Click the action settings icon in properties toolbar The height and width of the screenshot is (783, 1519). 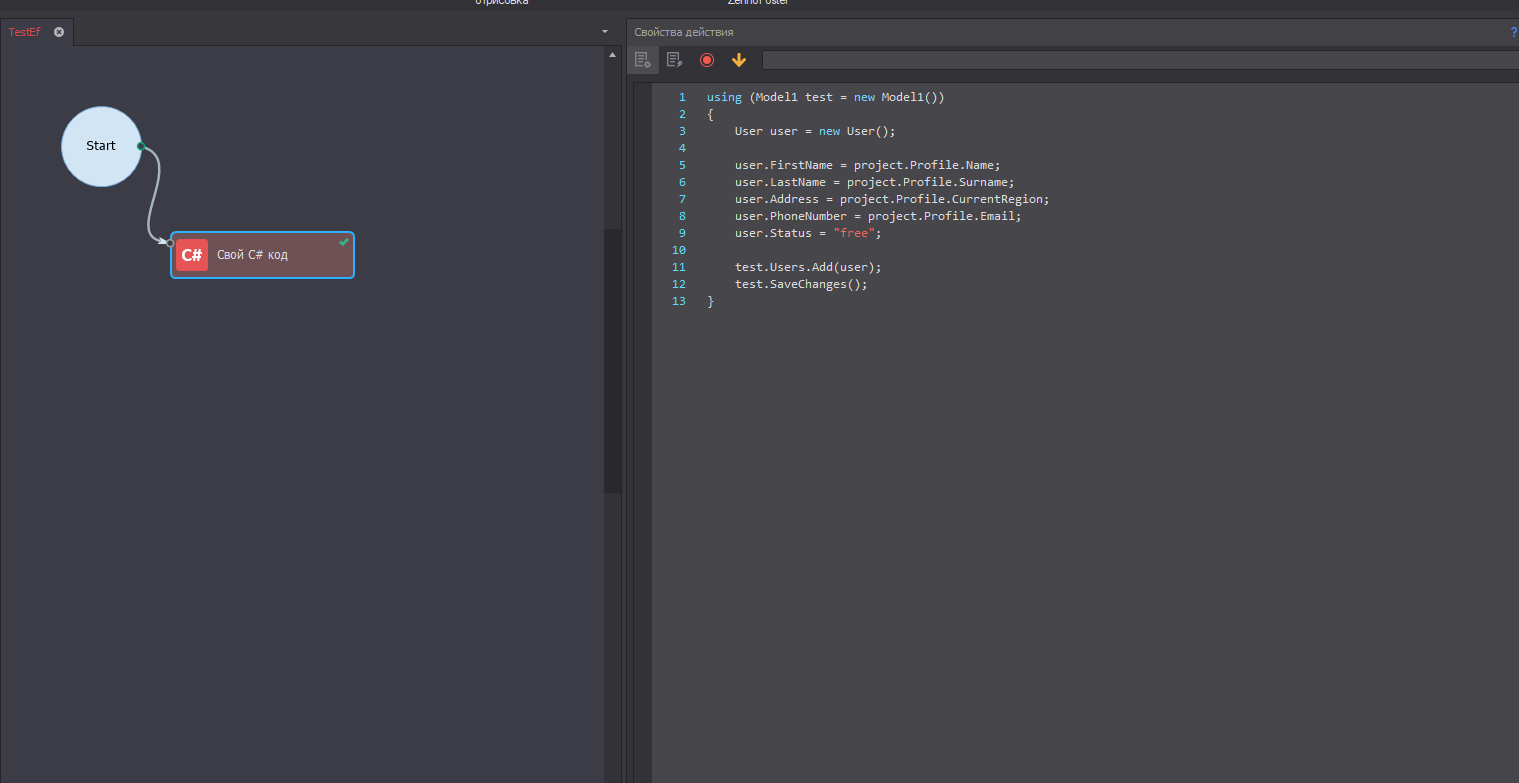click(x=643, y=60)
